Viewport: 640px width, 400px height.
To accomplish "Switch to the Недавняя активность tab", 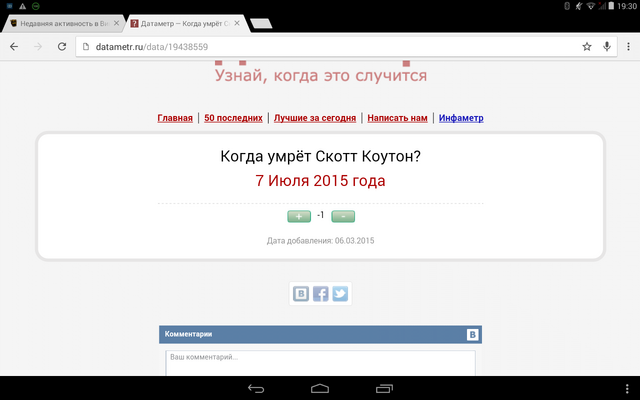I will pos(64,24).
